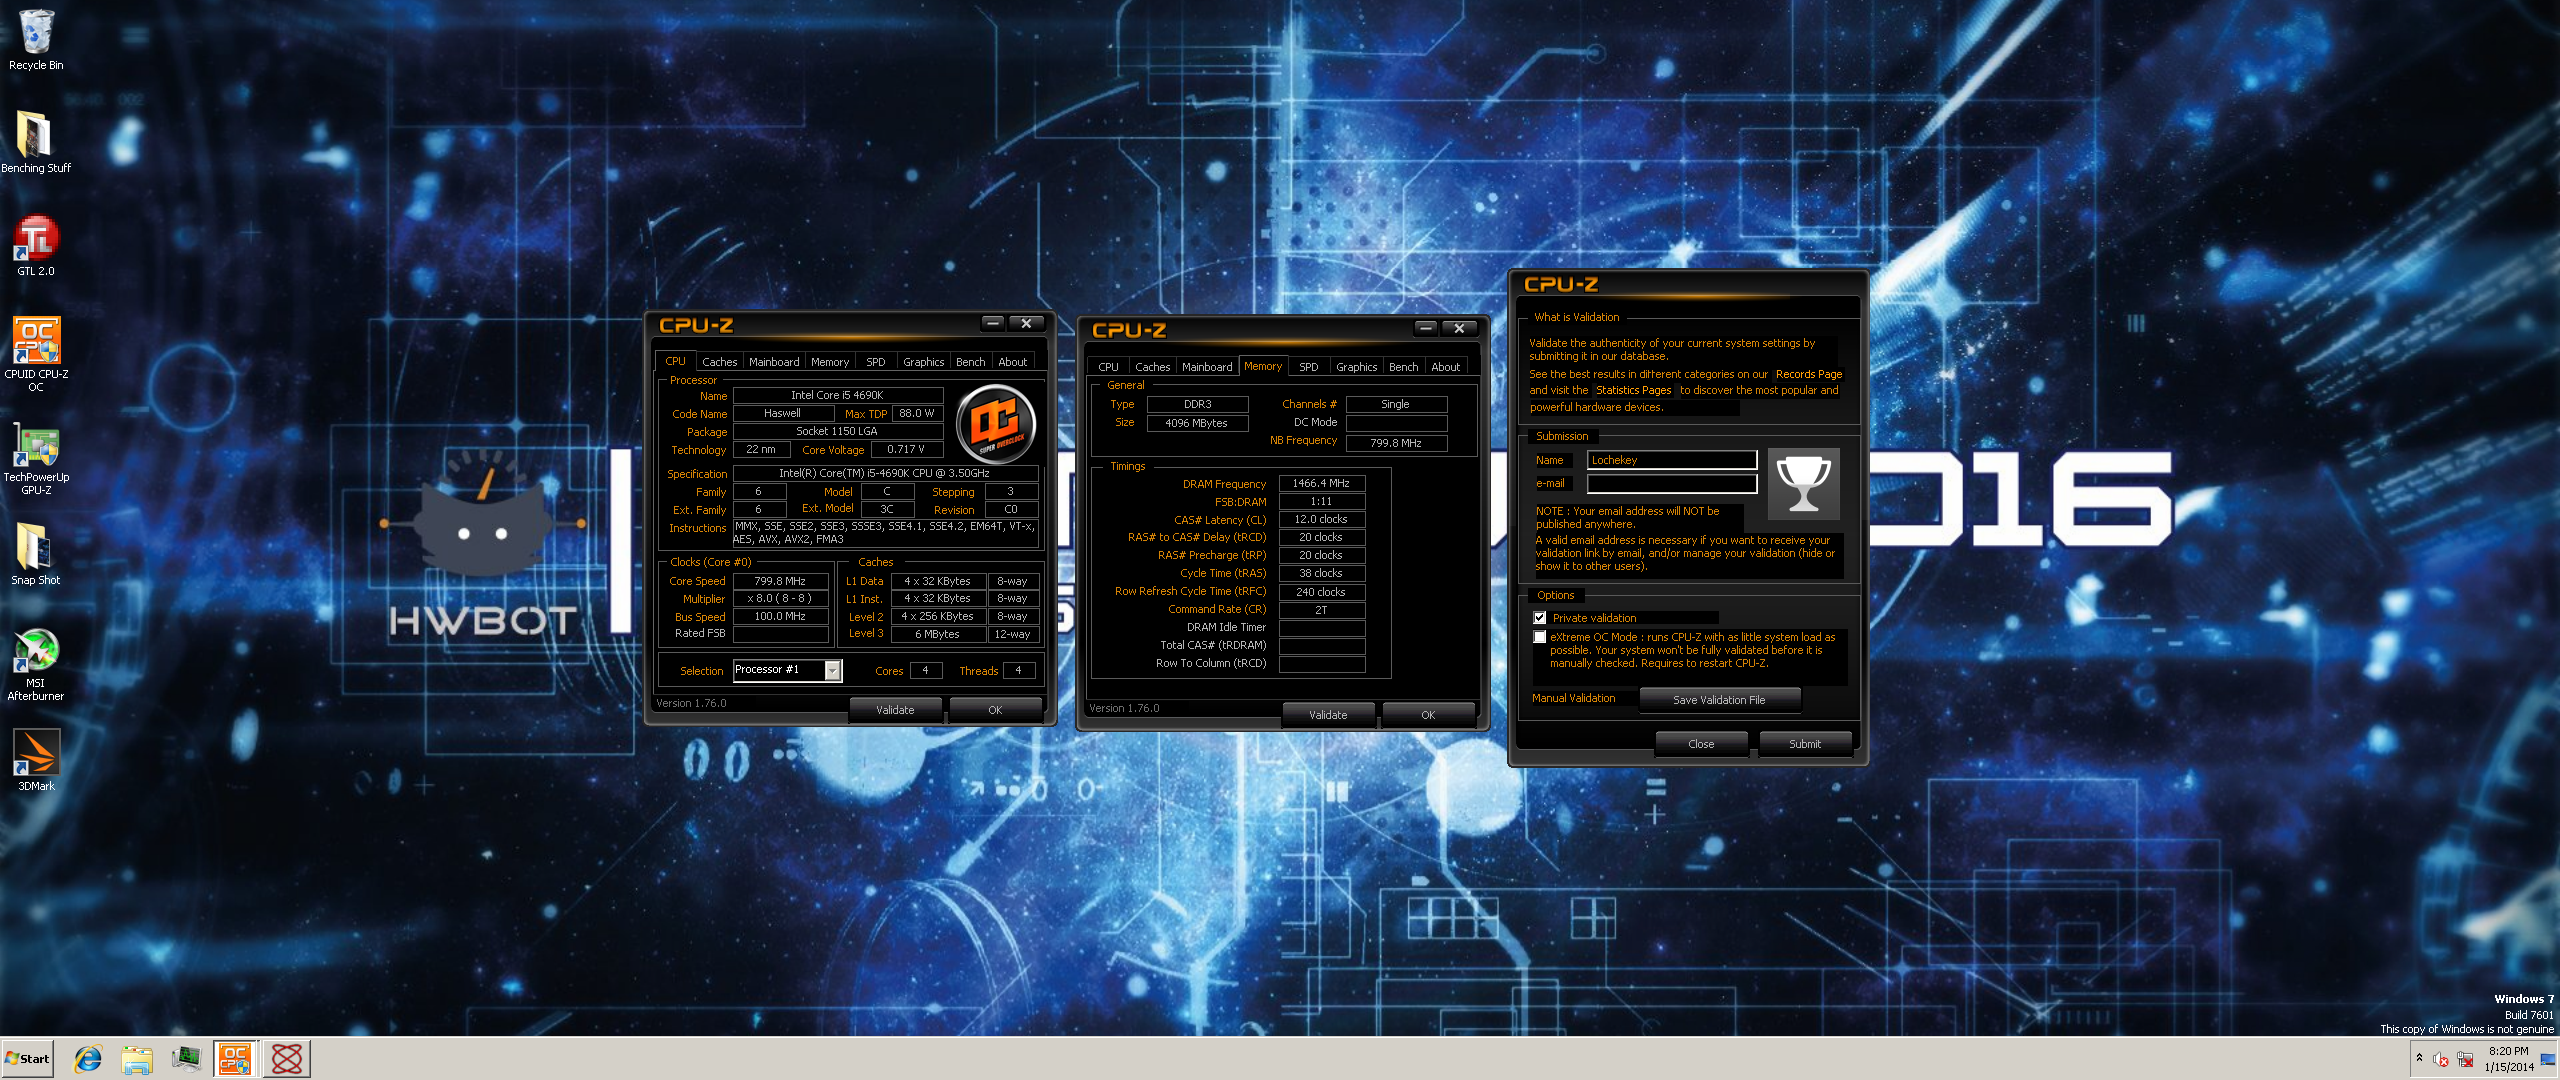2560x1080 pixels.
Task: Select Mainboard tab in the Memory CPU-Z window
Action: 1207,367
